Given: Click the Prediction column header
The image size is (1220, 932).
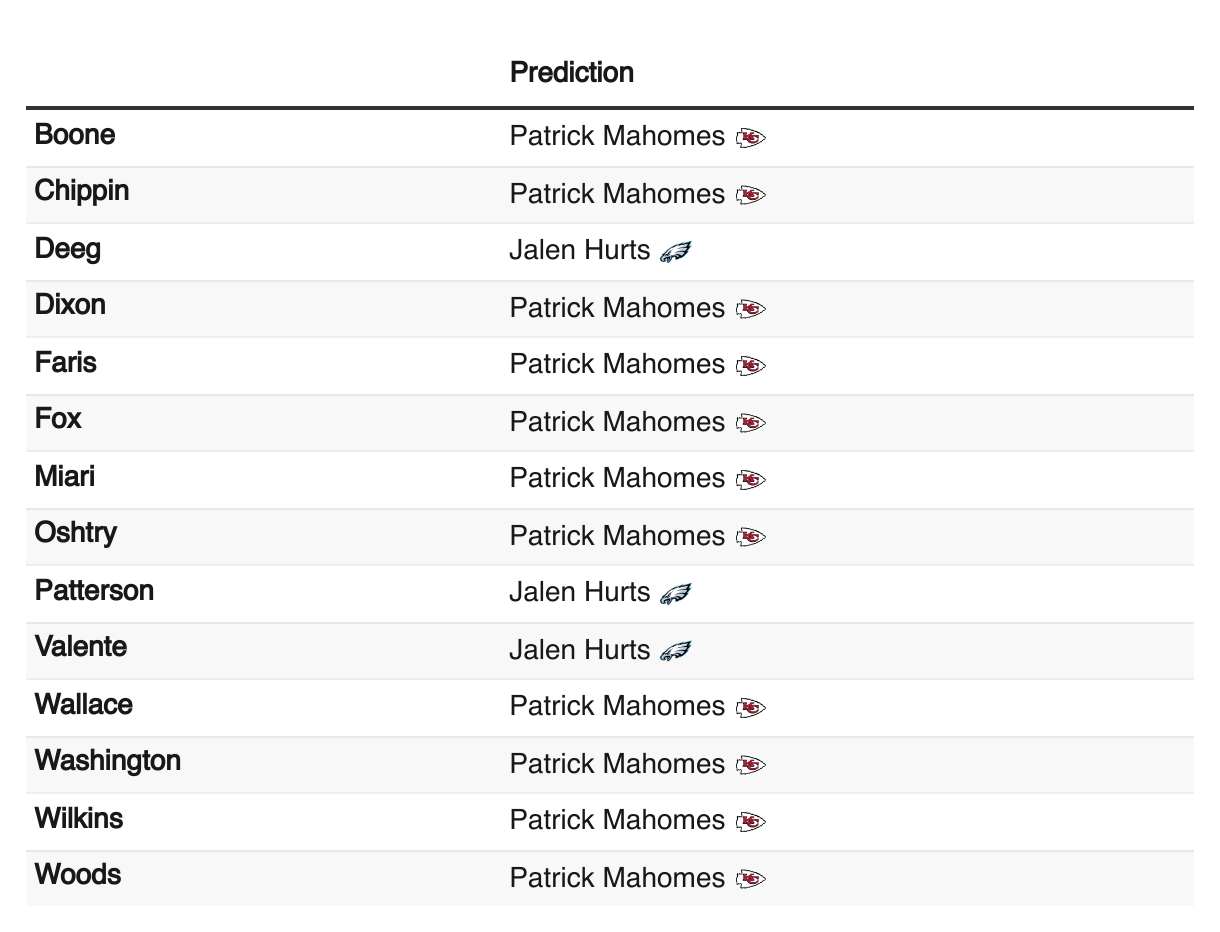Looking at the screenshot, I should [572, 72].
